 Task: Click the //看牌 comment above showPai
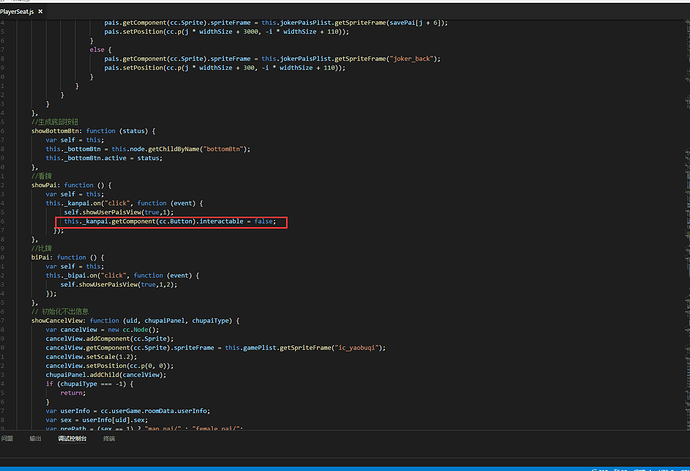click(41, 176)
